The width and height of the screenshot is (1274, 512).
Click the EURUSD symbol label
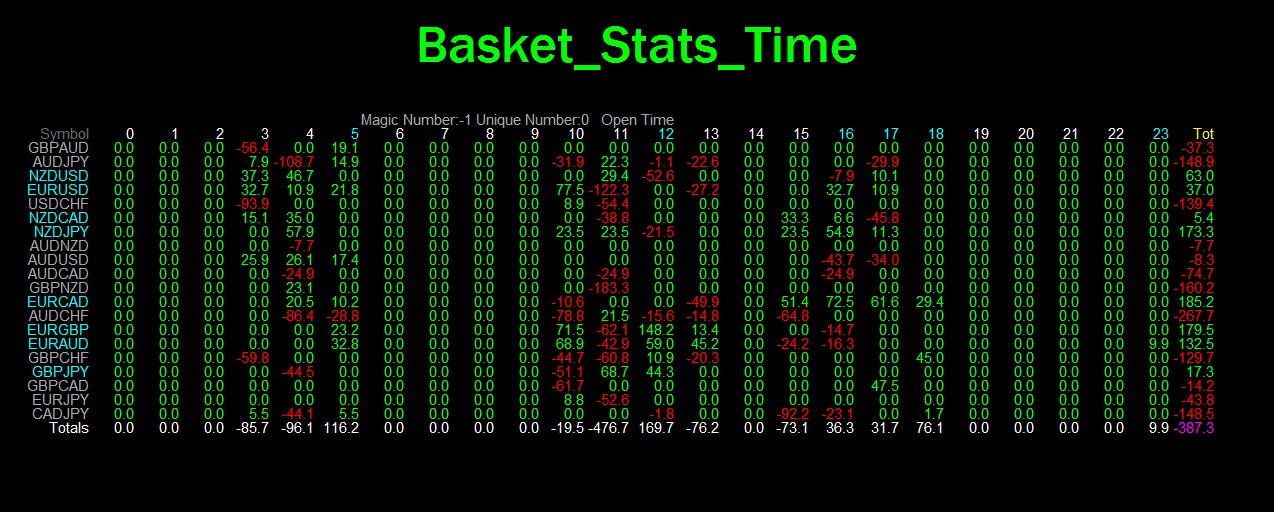(59, 190)
